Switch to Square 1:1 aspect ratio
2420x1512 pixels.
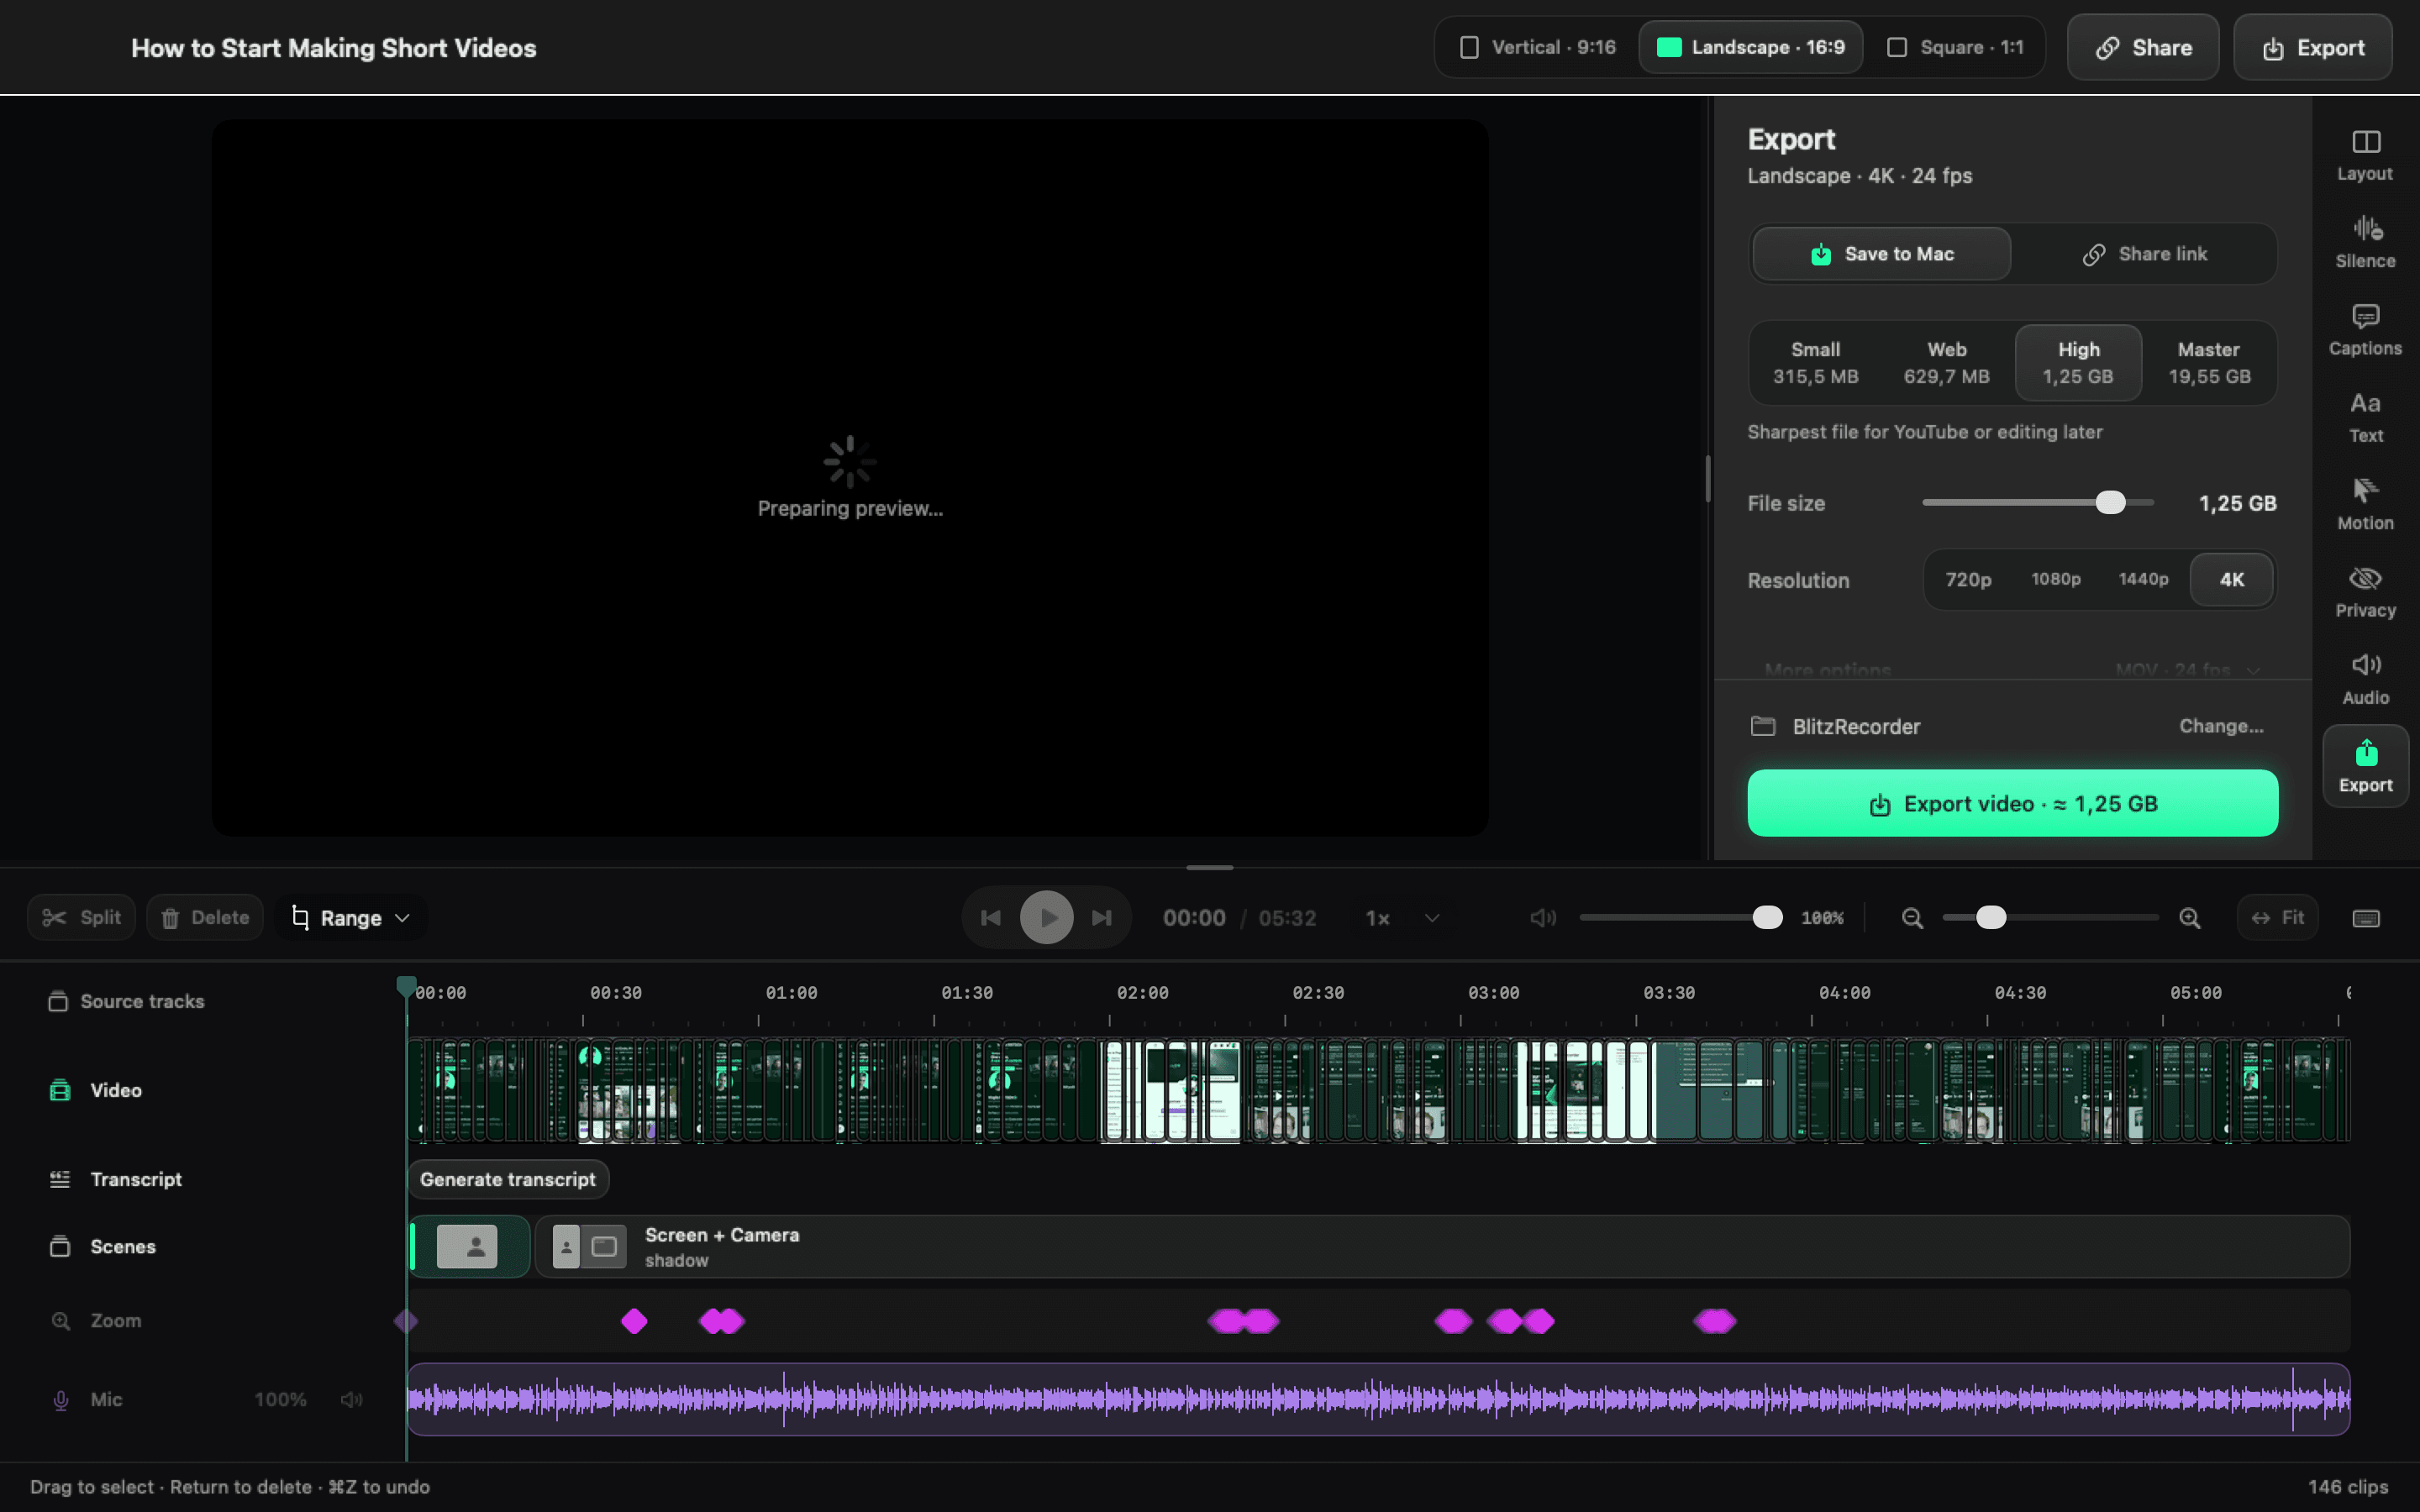[x=1955, y=47]
